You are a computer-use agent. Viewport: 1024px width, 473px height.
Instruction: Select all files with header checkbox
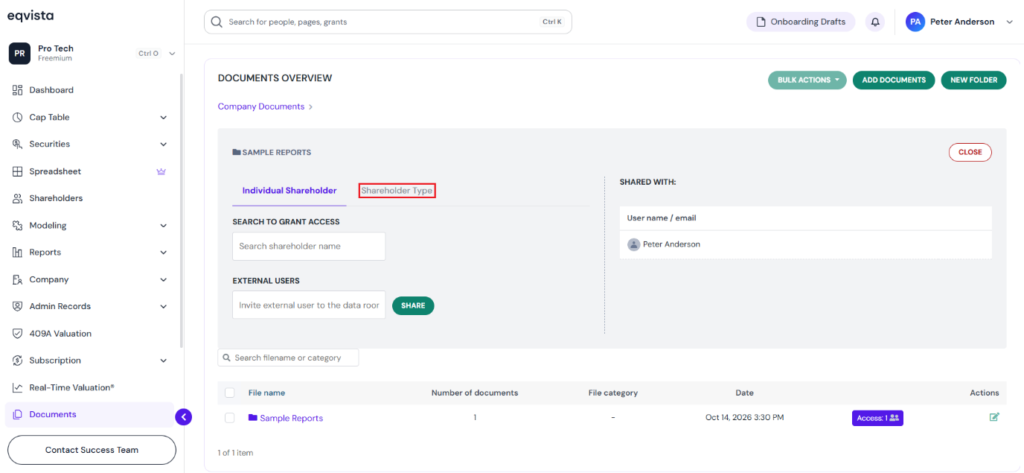(x=230, y=393)
